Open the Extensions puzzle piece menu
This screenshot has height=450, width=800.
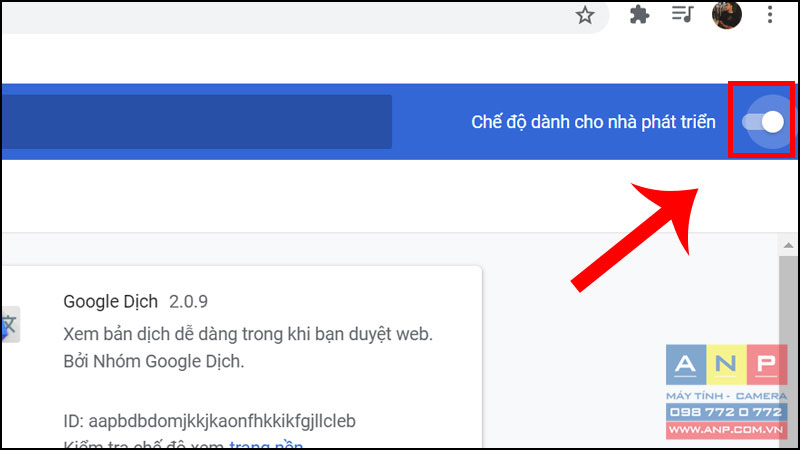(x=639, y=15)
